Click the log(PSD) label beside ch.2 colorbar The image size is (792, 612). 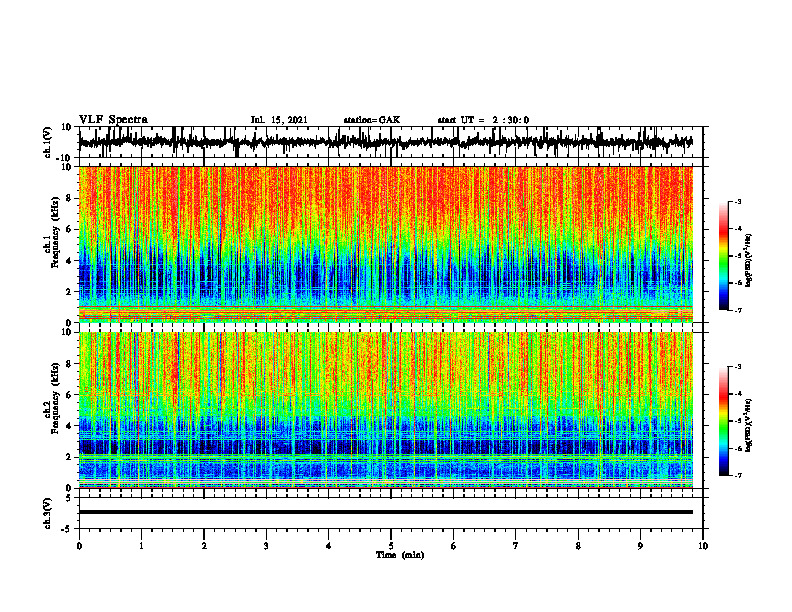coord(749,425)
